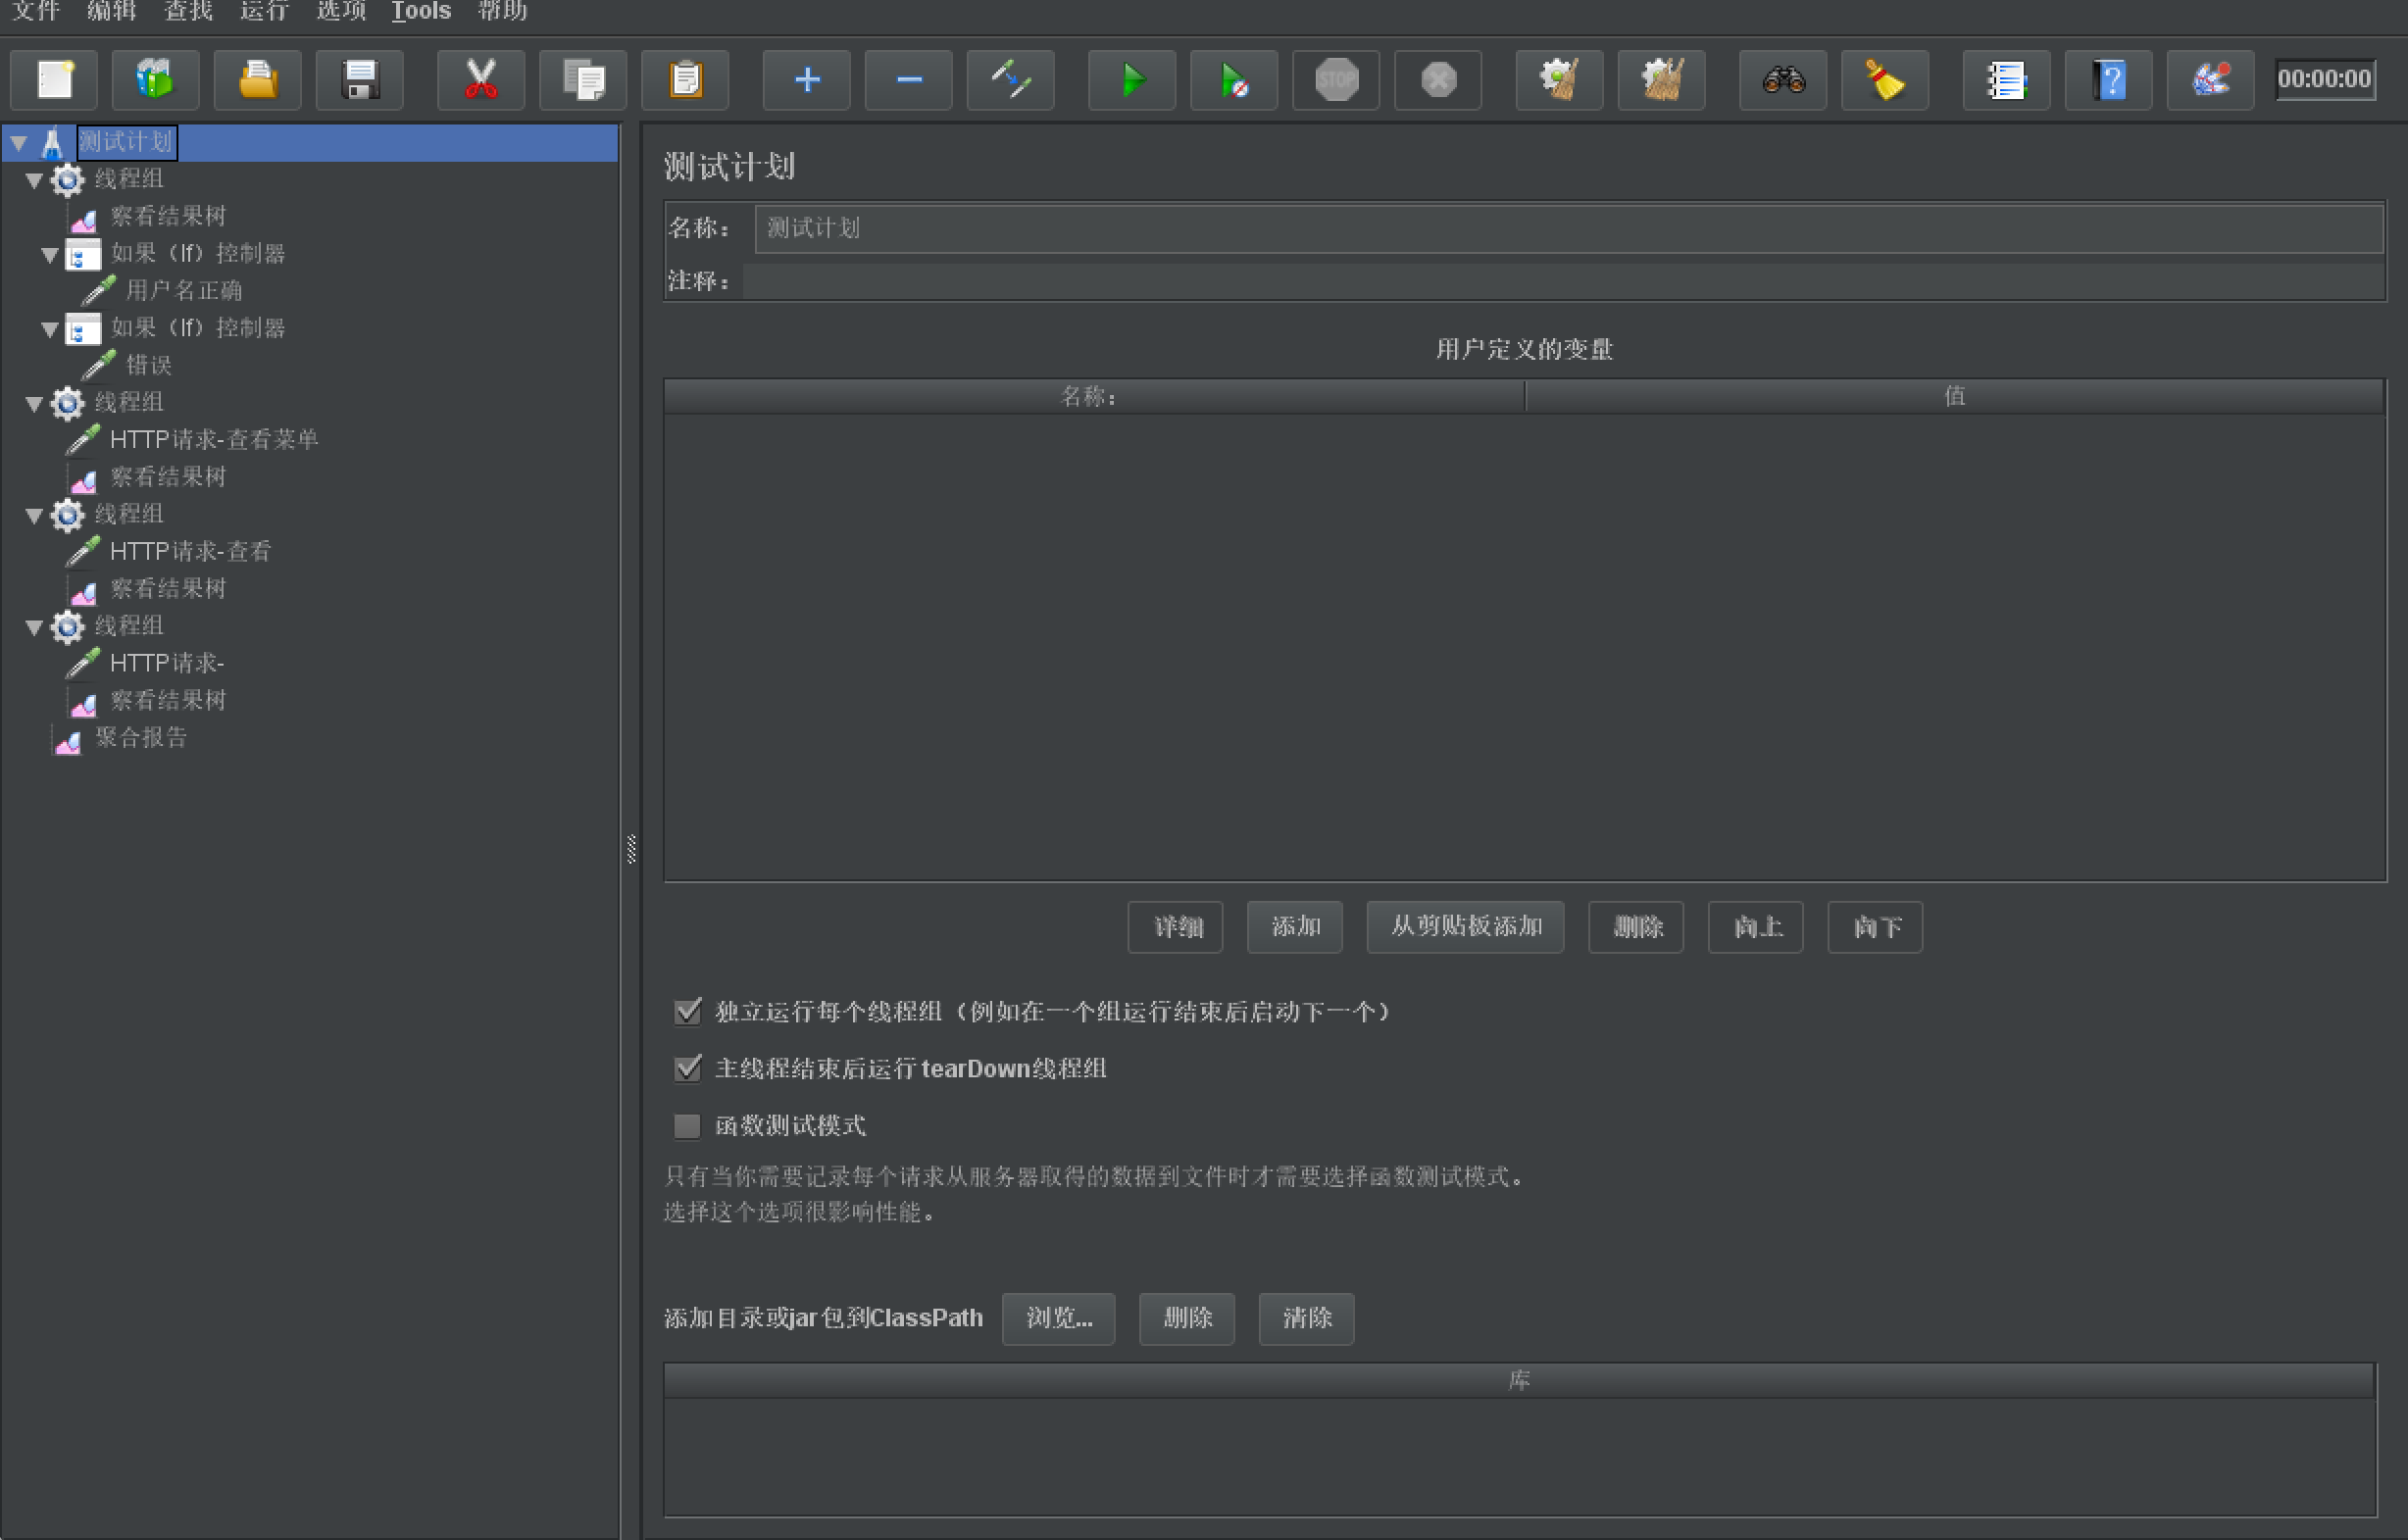Click the blue plus Expand All icon
The width and height of the screenshot is (2408, 1540).
point(806,80)
